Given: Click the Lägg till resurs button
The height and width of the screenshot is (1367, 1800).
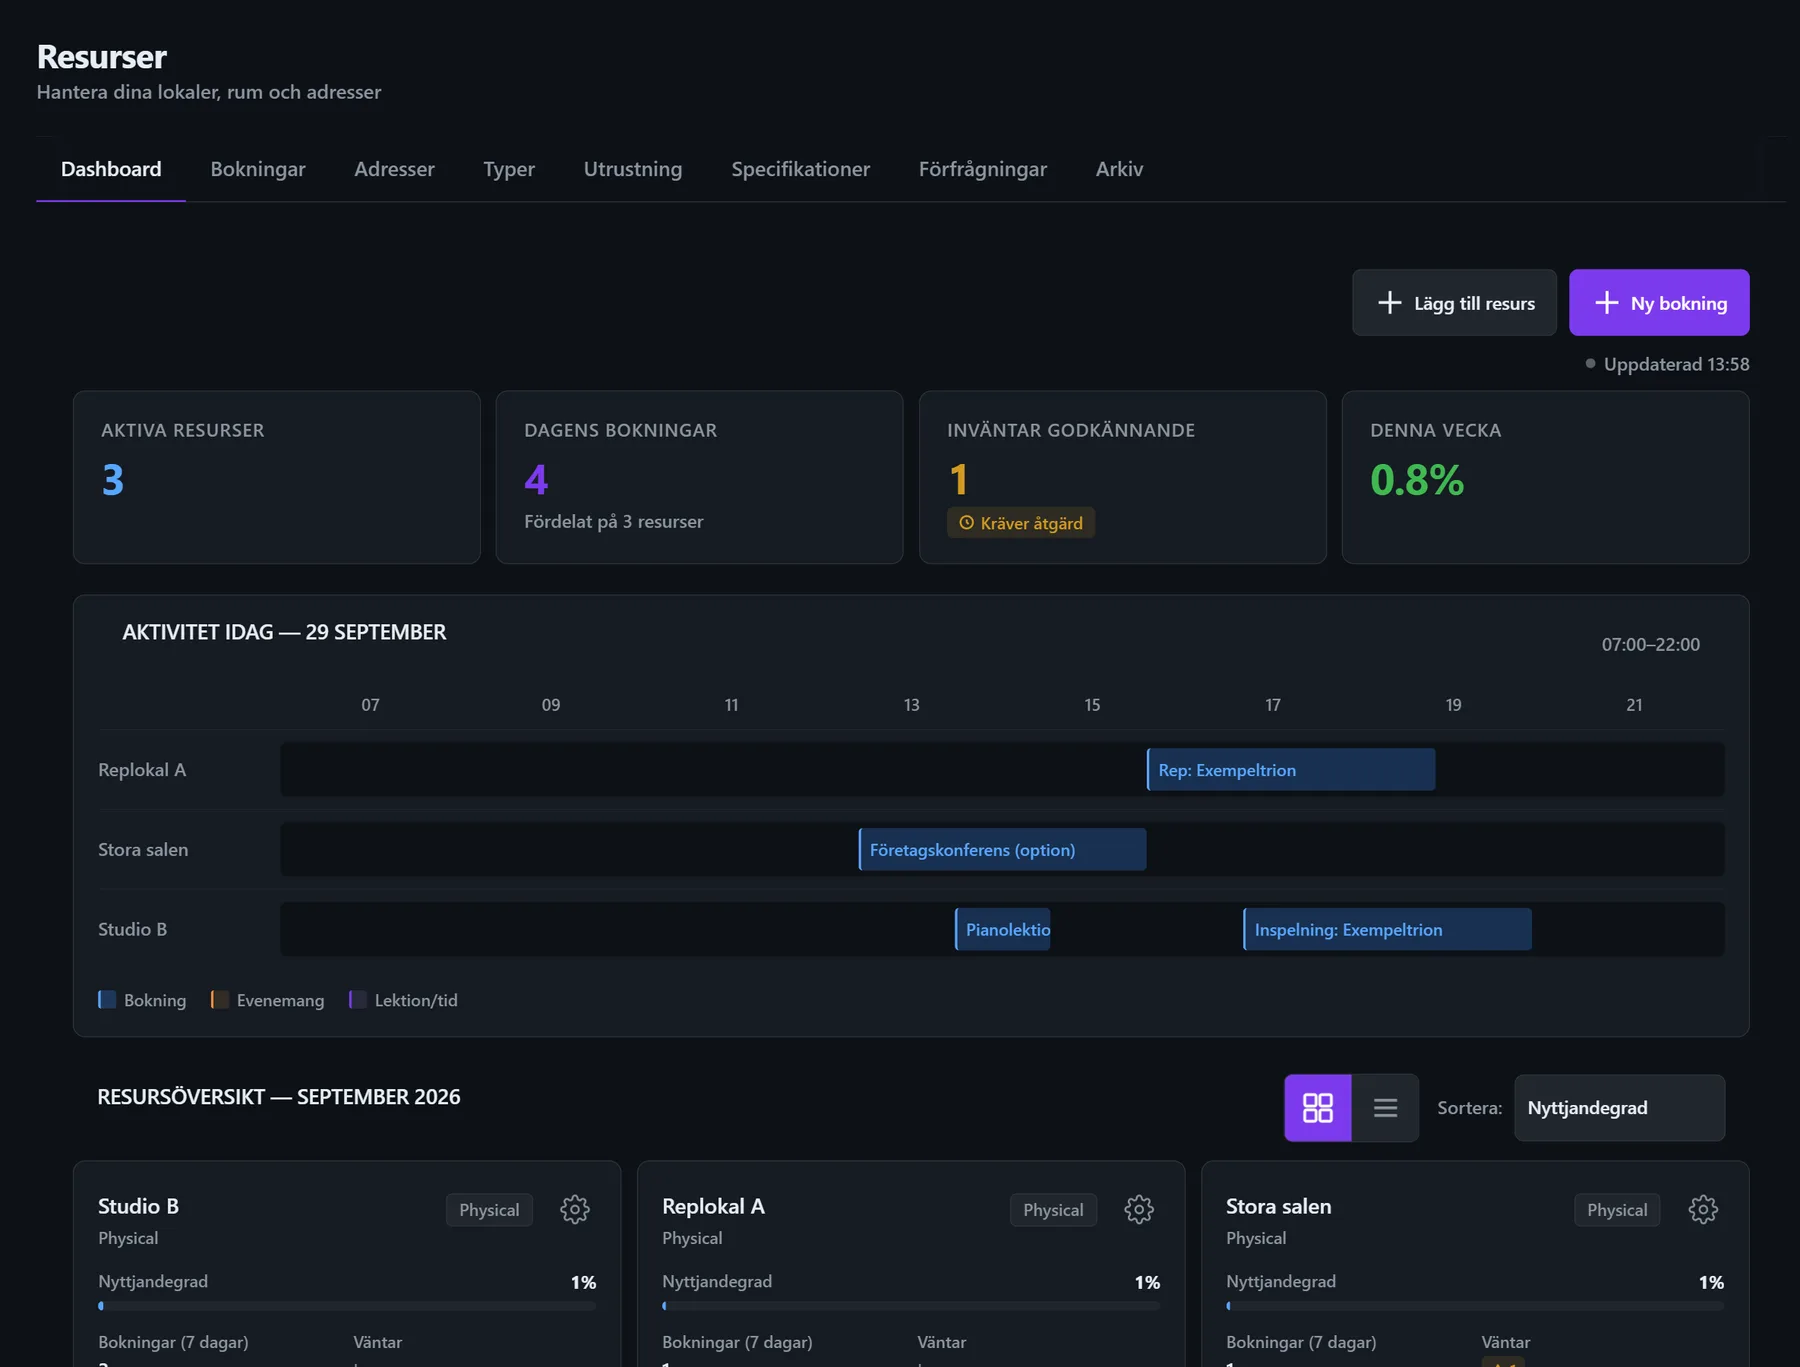Looking at the screenshot, I should pyautogui.click(x=1454, y=302).
